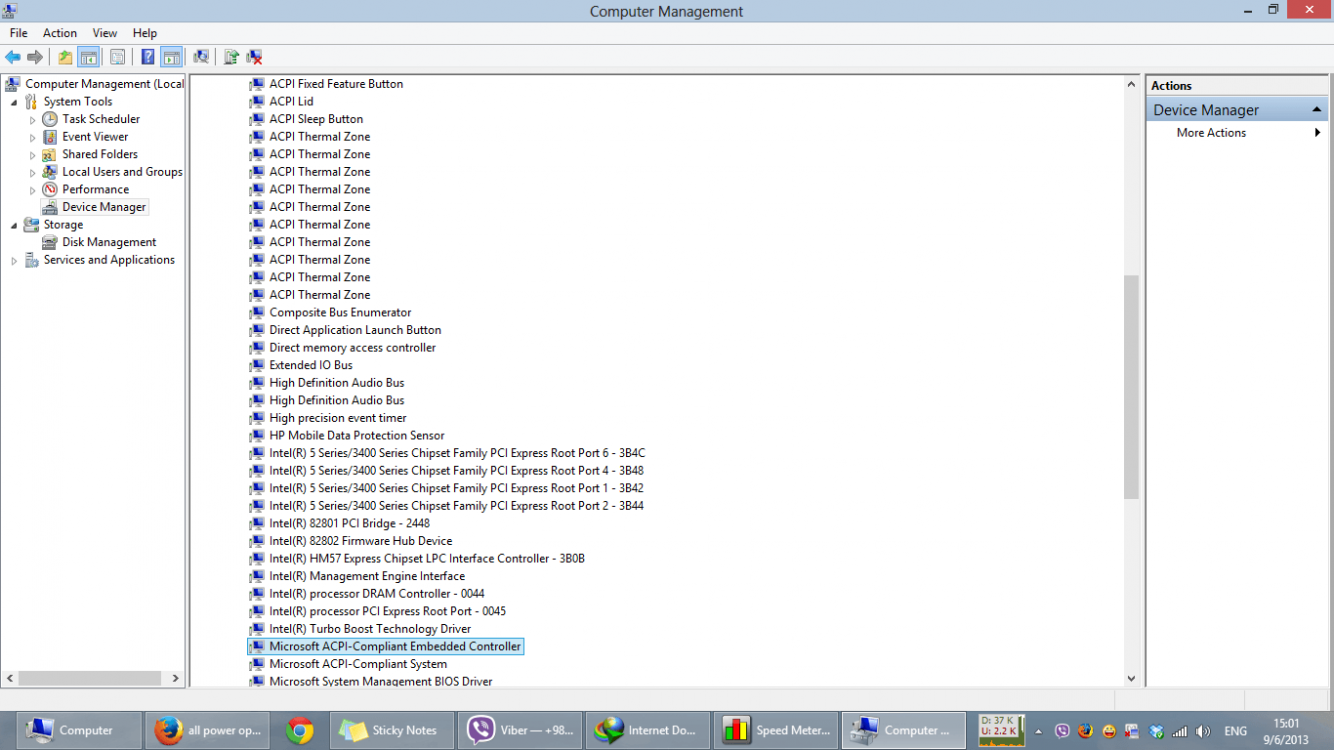Click Update Driver Software toolbar icon

(x=231, y=57)
